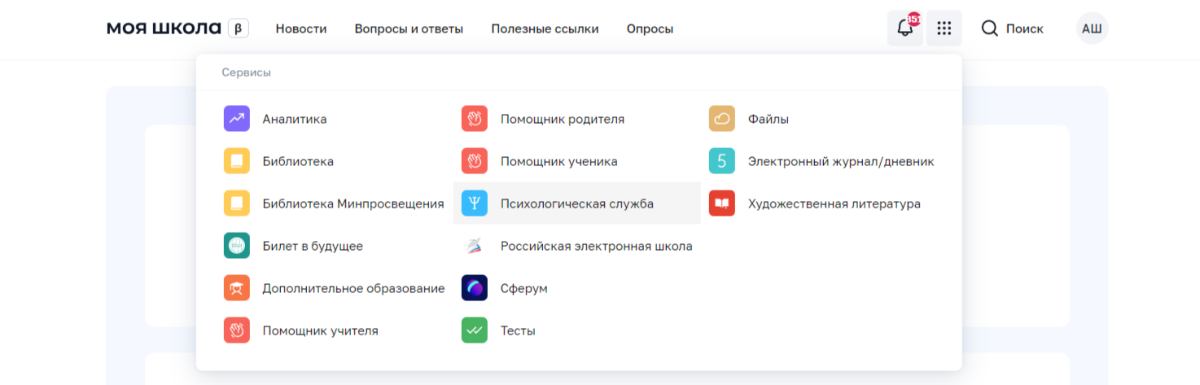Open the notifications bell
The height and width of the screenshot is (385, 1200).
pyautogui.click(x=905, y=28)
